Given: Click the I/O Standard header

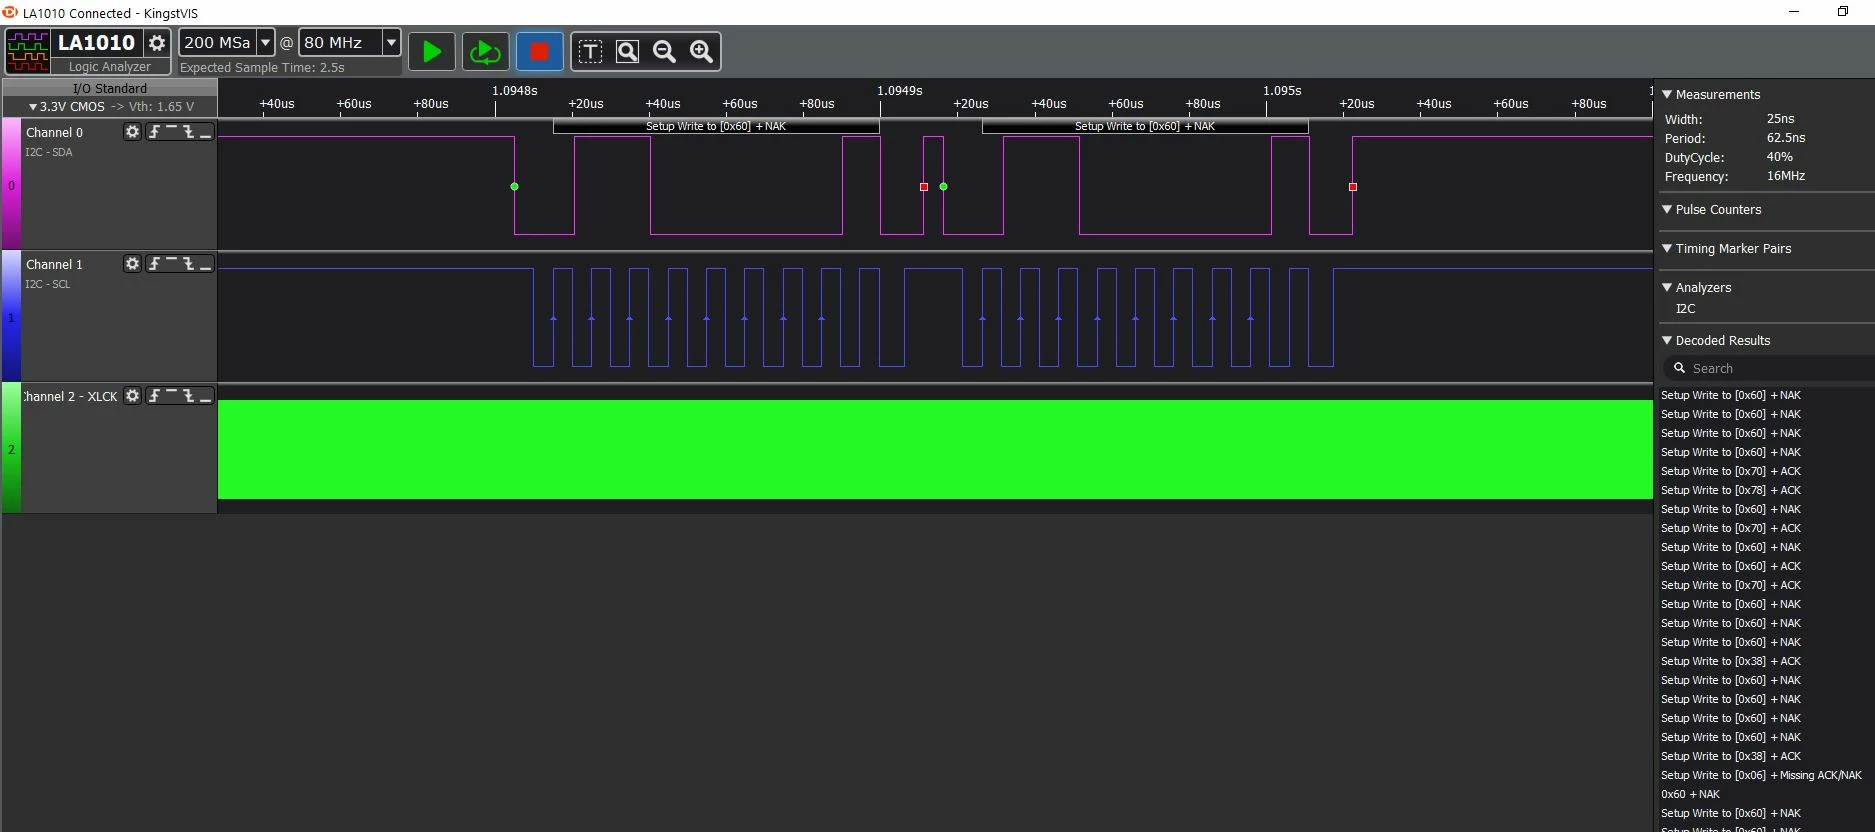Looking at the screenshot, I should point(110,88).
